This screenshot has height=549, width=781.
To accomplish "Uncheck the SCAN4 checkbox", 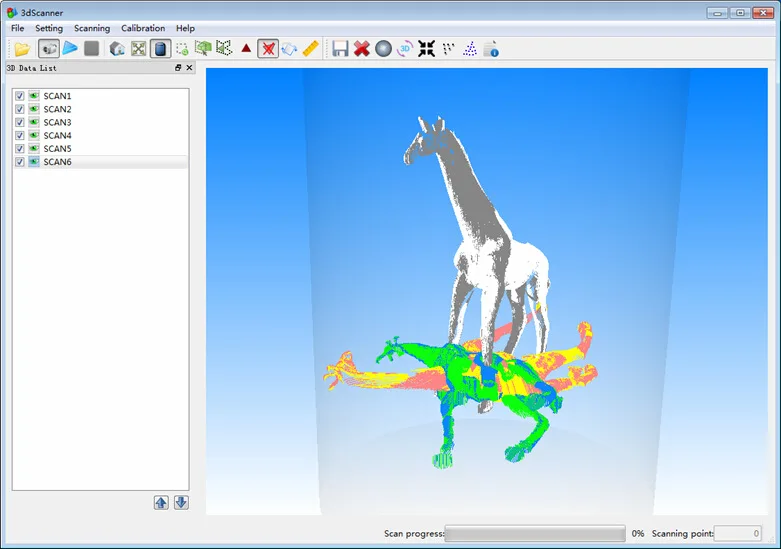I will pos(20,136).
